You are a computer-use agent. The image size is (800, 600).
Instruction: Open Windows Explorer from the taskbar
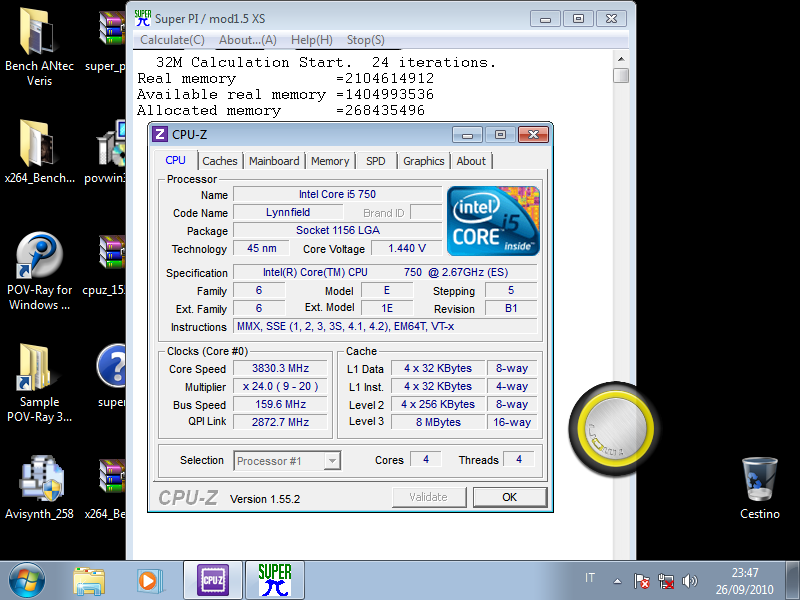coord(89,580)
